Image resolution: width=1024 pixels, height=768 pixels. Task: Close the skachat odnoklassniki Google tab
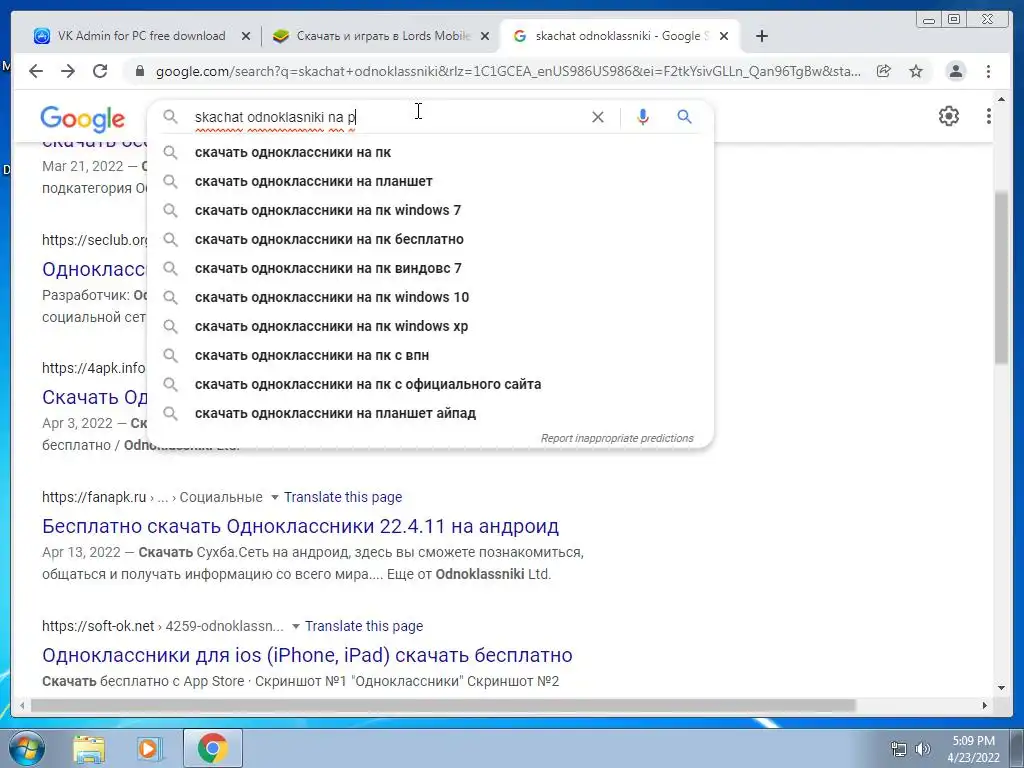(724, 37)
